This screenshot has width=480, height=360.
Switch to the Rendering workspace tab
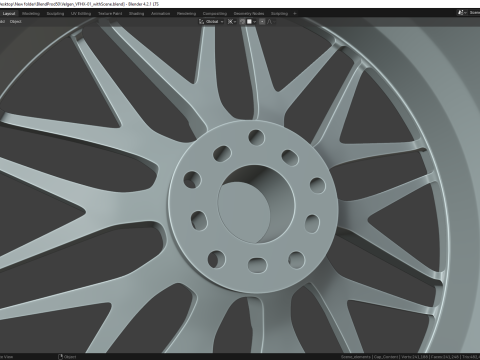pyautogui.click(x=186, y=14)
